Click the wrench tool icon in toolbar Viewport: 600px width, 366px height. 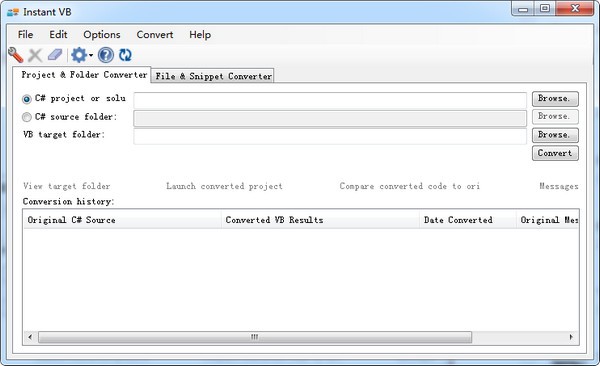coord(16,55)
